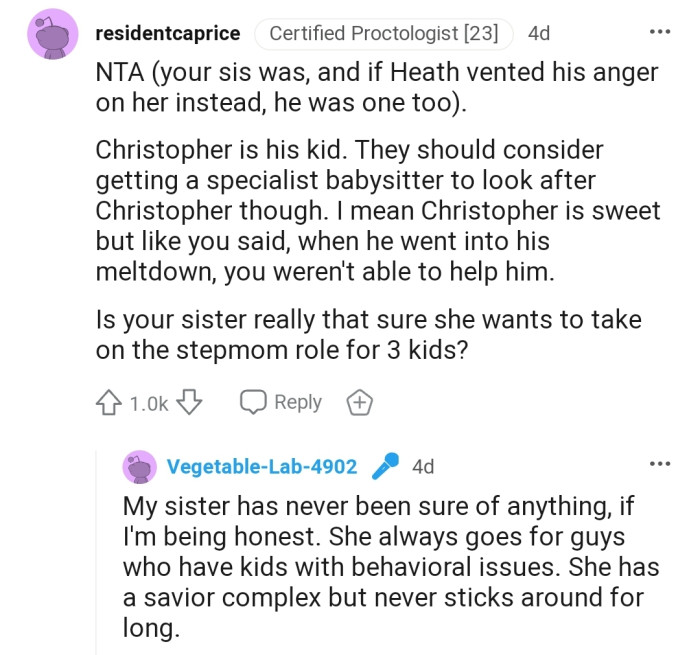Image resolution: width=700 pixels, height=655 pixels.
Task: Give an award using the plus badge icon
Action: click(359, 403)
